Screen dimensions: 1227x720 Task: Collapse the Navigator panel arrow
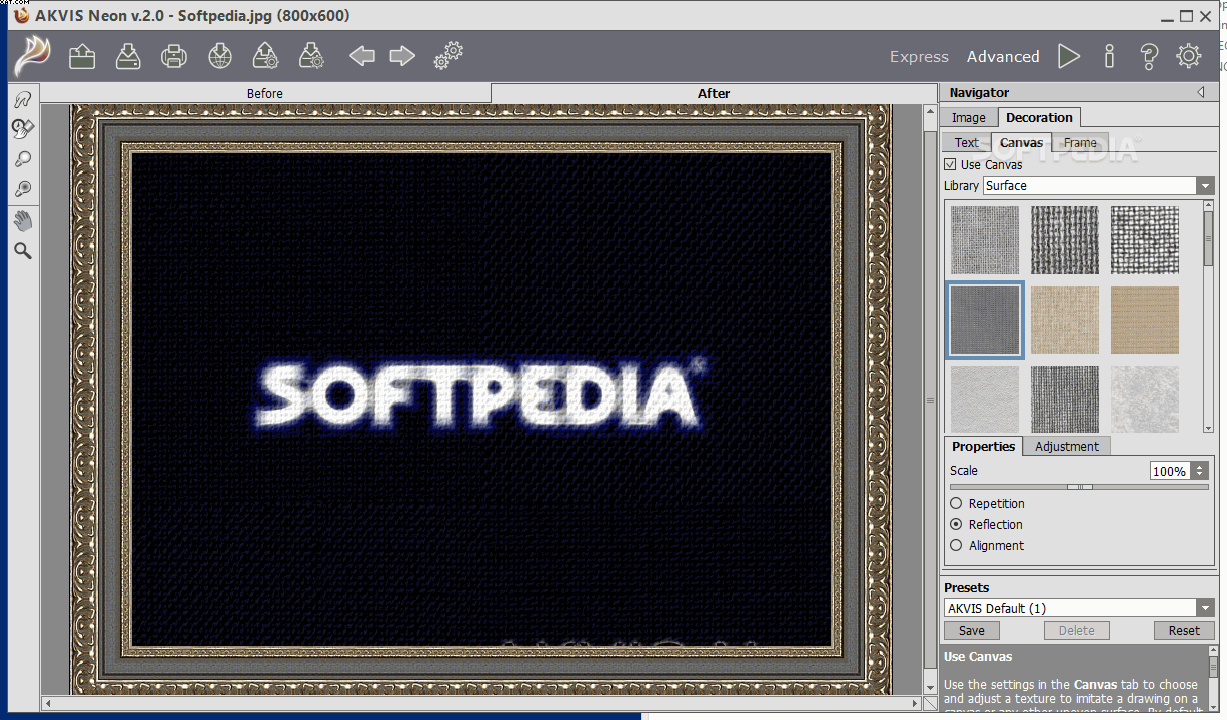pos(1200,92)
